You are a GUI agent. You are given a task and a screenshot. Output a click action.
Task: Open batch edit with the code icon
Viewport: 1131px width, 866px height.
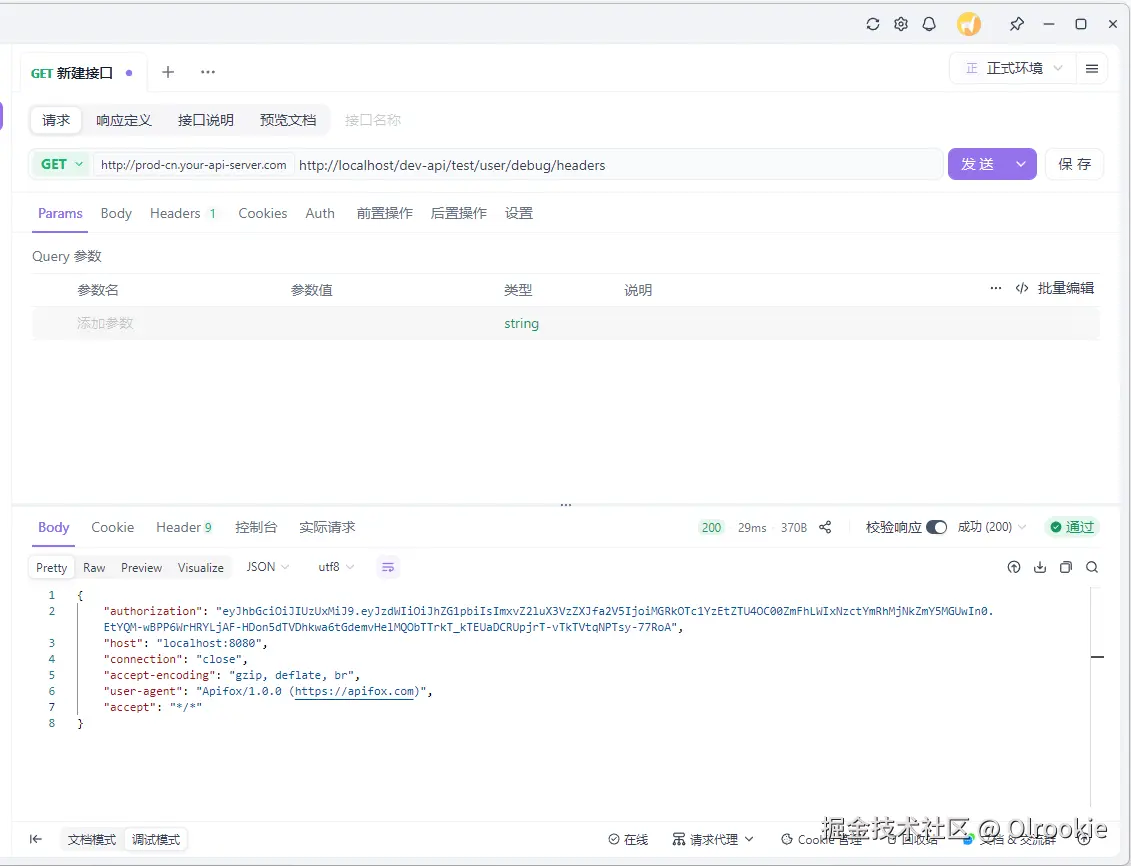tap(1021, 288)
